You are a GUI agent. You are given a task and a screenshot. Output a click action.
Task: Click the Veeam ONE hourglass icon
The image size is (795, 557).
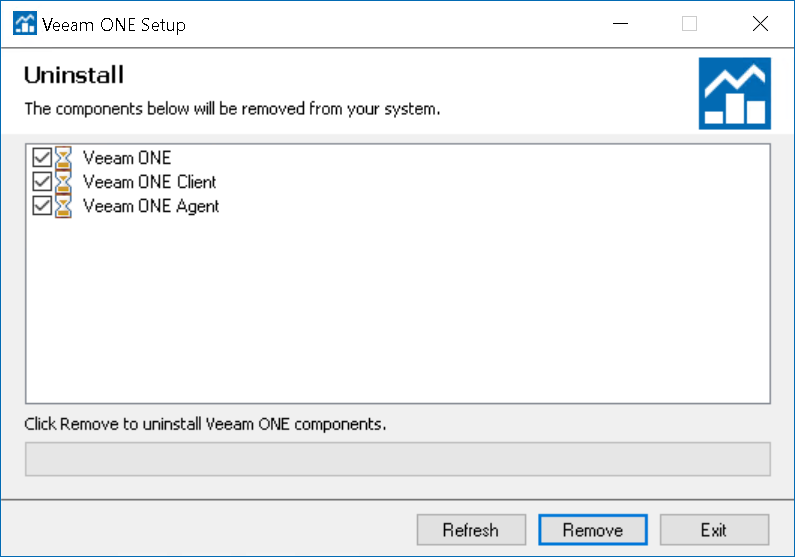63,158
